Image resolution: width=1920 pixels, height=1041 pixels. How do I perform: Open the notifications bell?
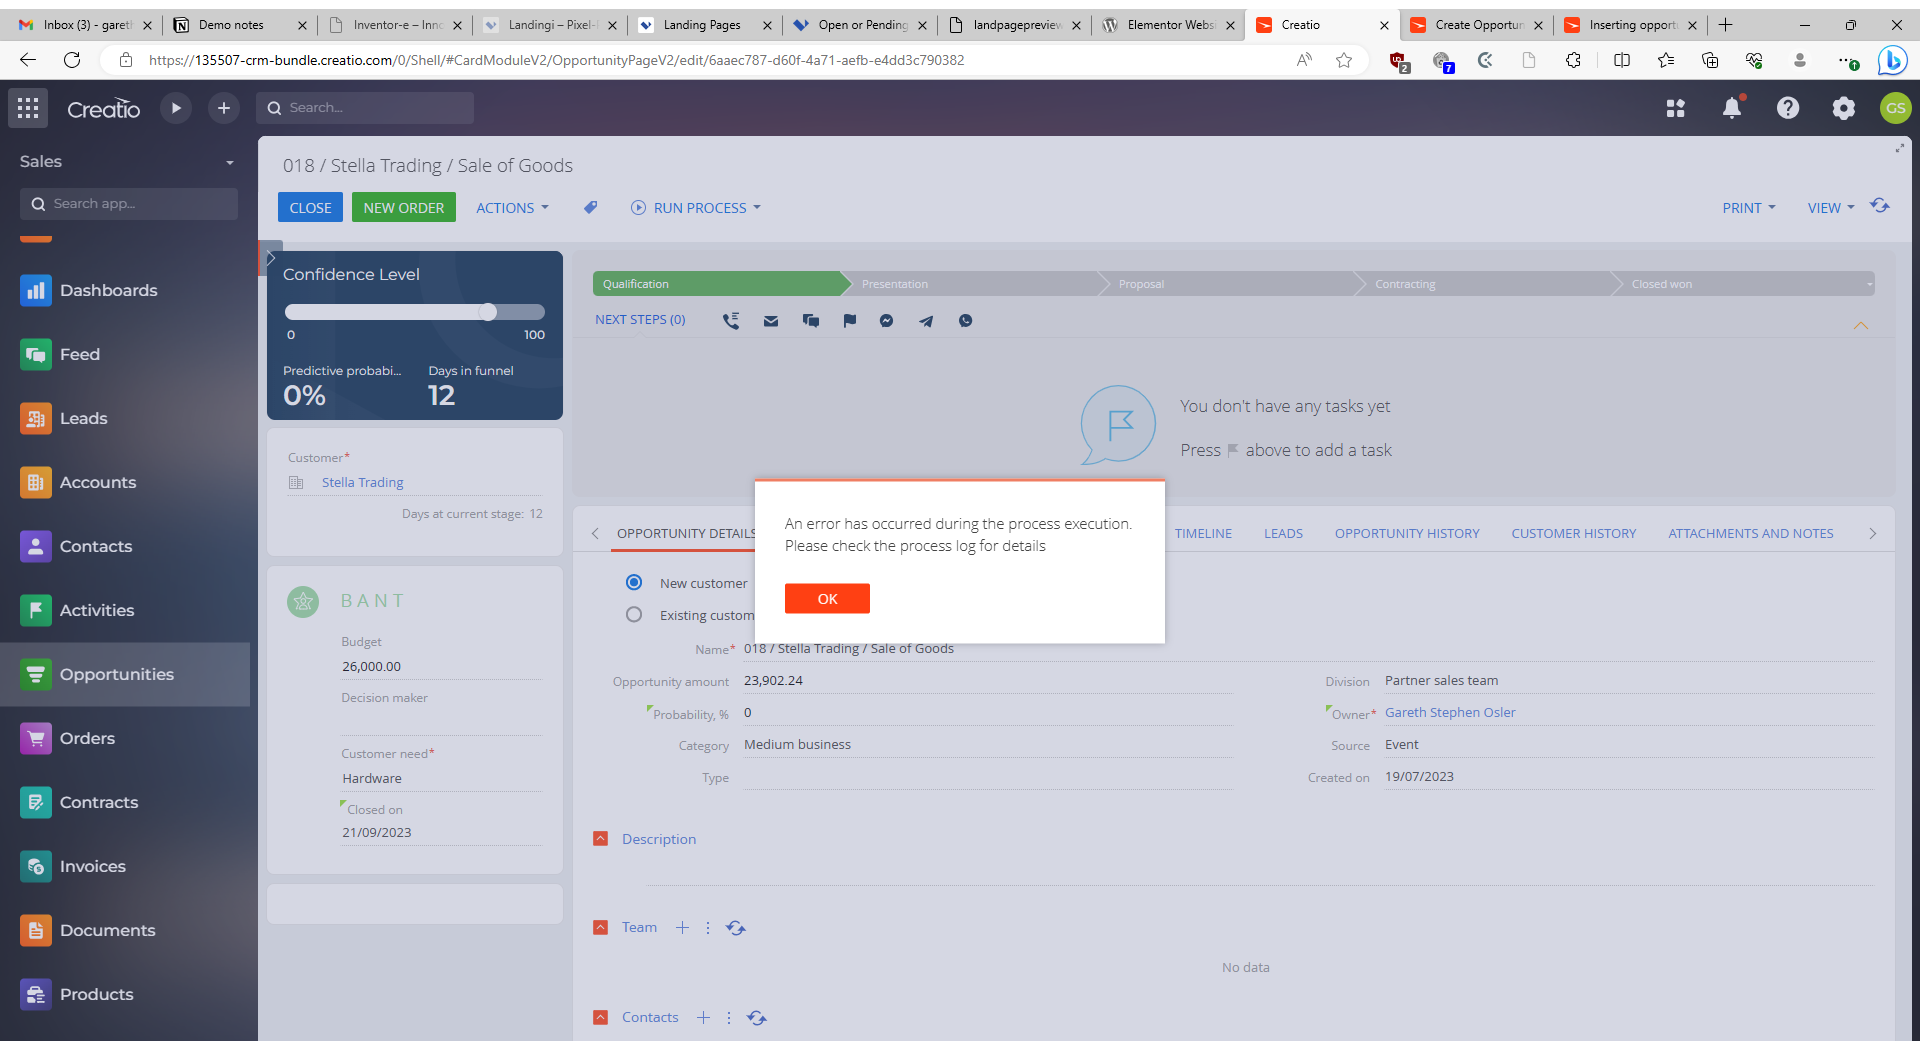(x=1732, y=108)
